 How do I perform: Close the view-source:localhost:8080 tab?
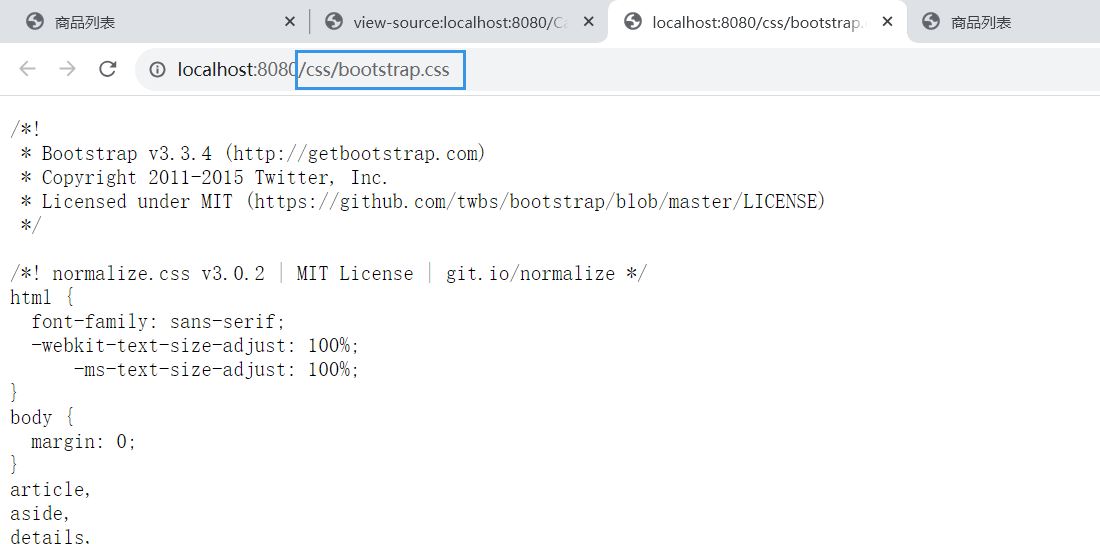(x=589, y=22)
